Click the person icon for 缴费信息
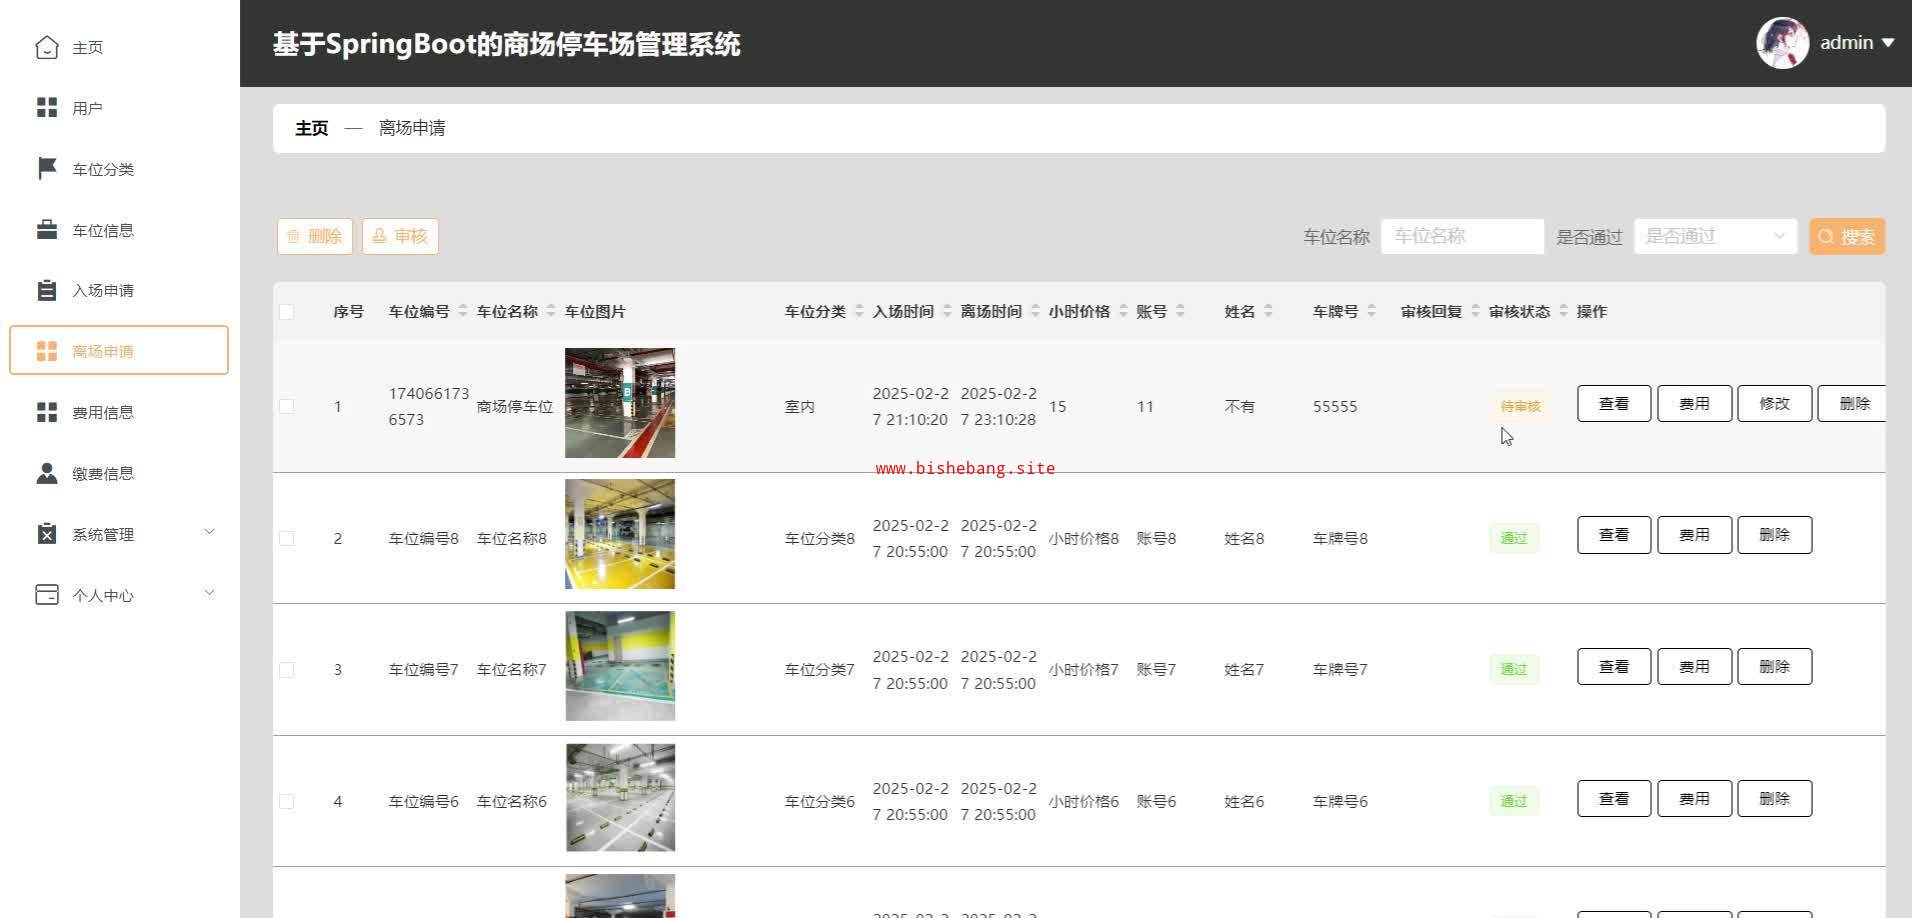1912x918 pixels. tap(47, 473)
